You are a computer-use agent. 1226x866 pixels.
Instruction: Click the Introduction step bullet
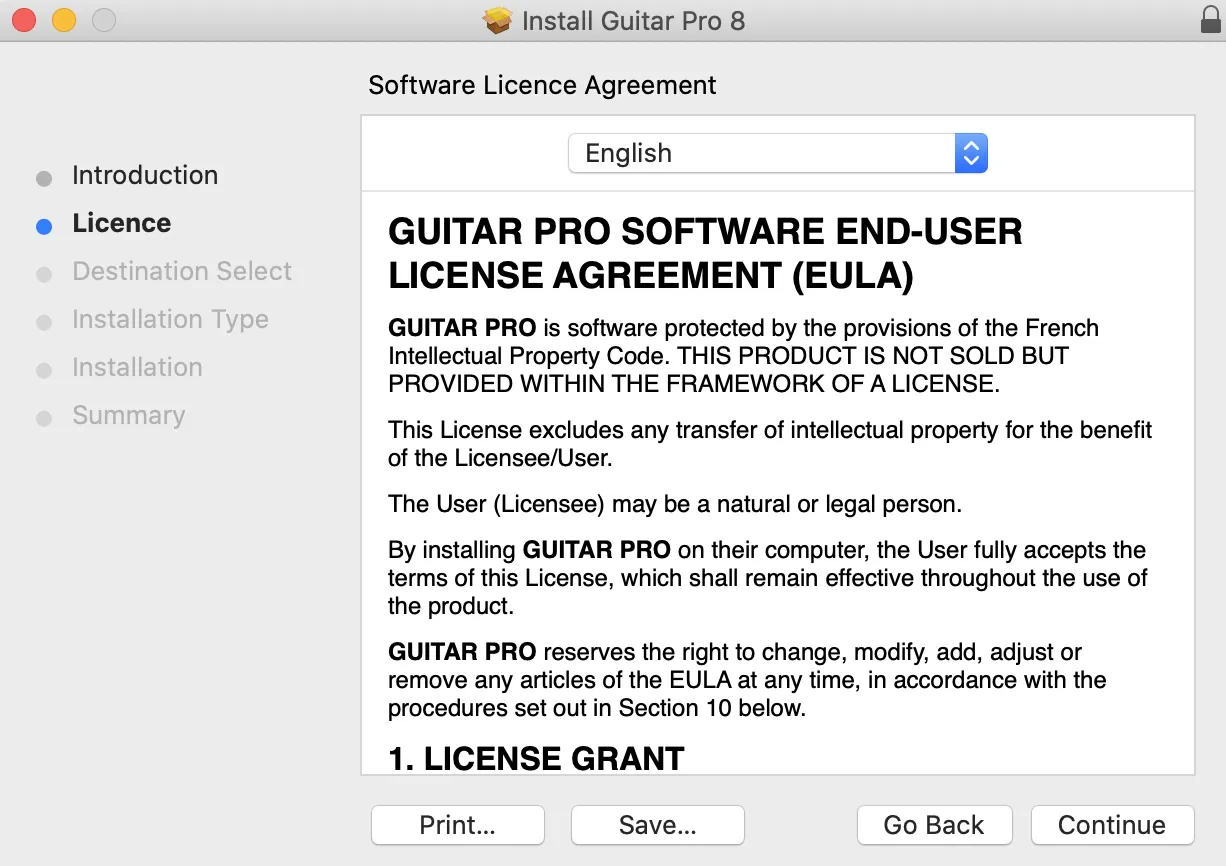(44, 179)
